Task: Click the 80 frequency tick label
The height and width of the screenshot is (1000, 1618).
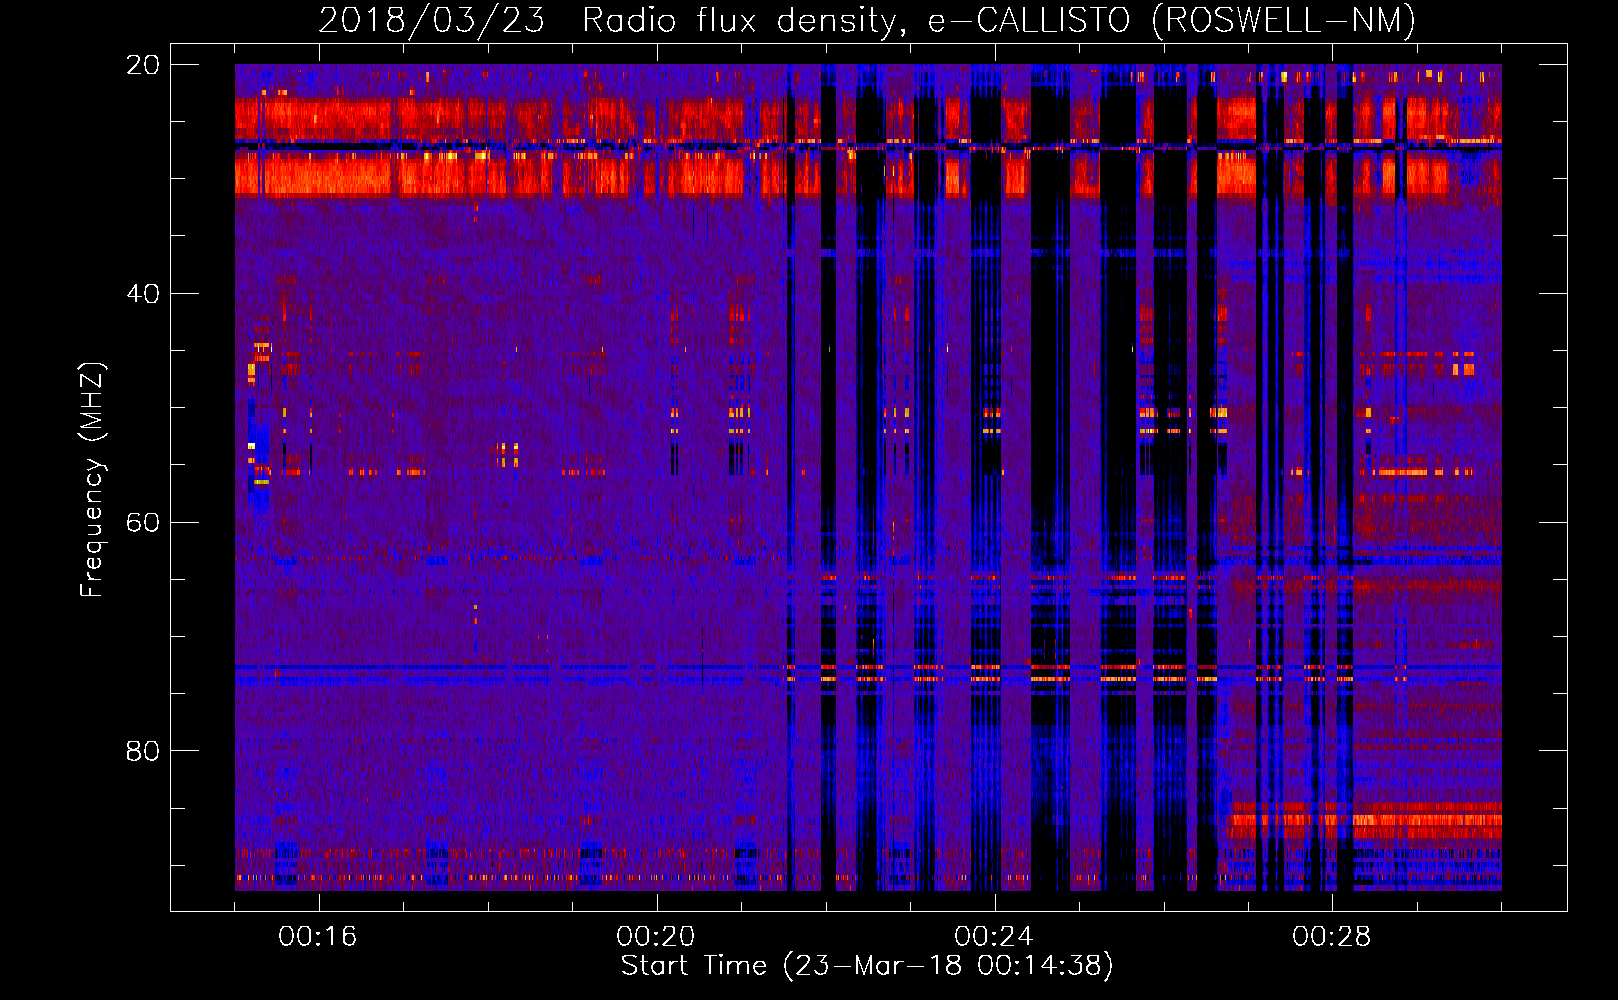Action: (143, 751)
